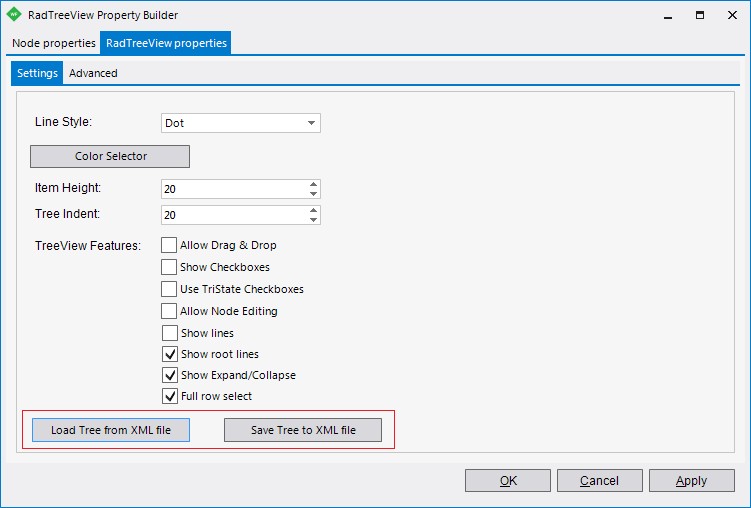
Task: Click Load Tree from XML file
Action: [x=111, y=430]
